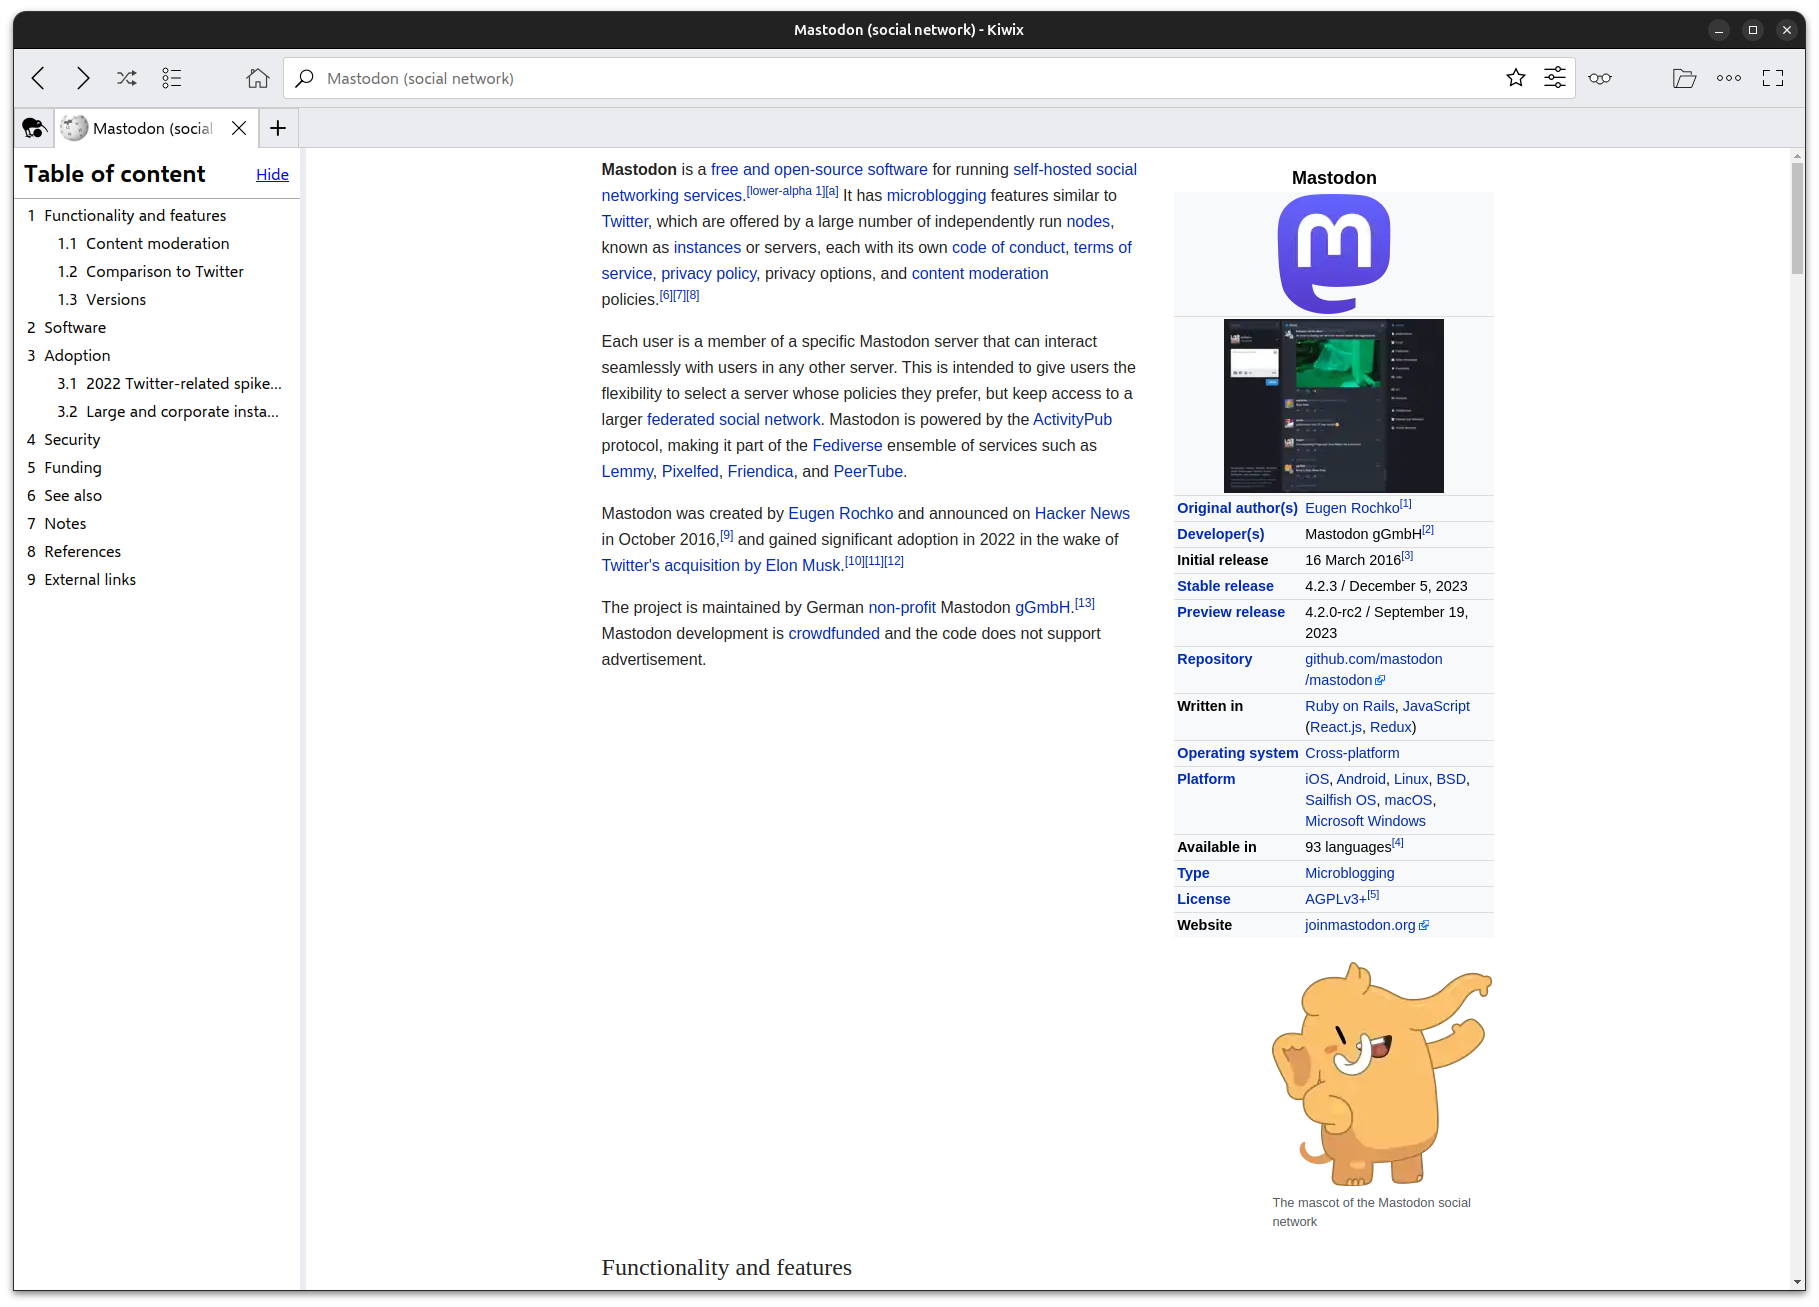This screenshot has width=1819, height=1307.
Task: Follow Twitter's acquisition by Elon Musk link
Action: pos(722,565)
